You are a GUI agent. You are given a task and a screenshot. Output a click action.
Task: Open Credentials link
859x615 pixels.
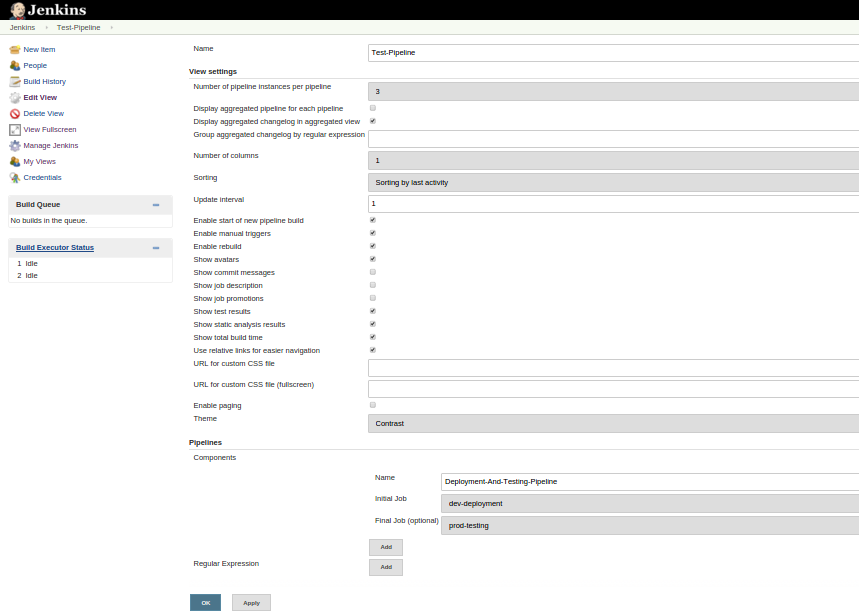click(x=43, y=177)
